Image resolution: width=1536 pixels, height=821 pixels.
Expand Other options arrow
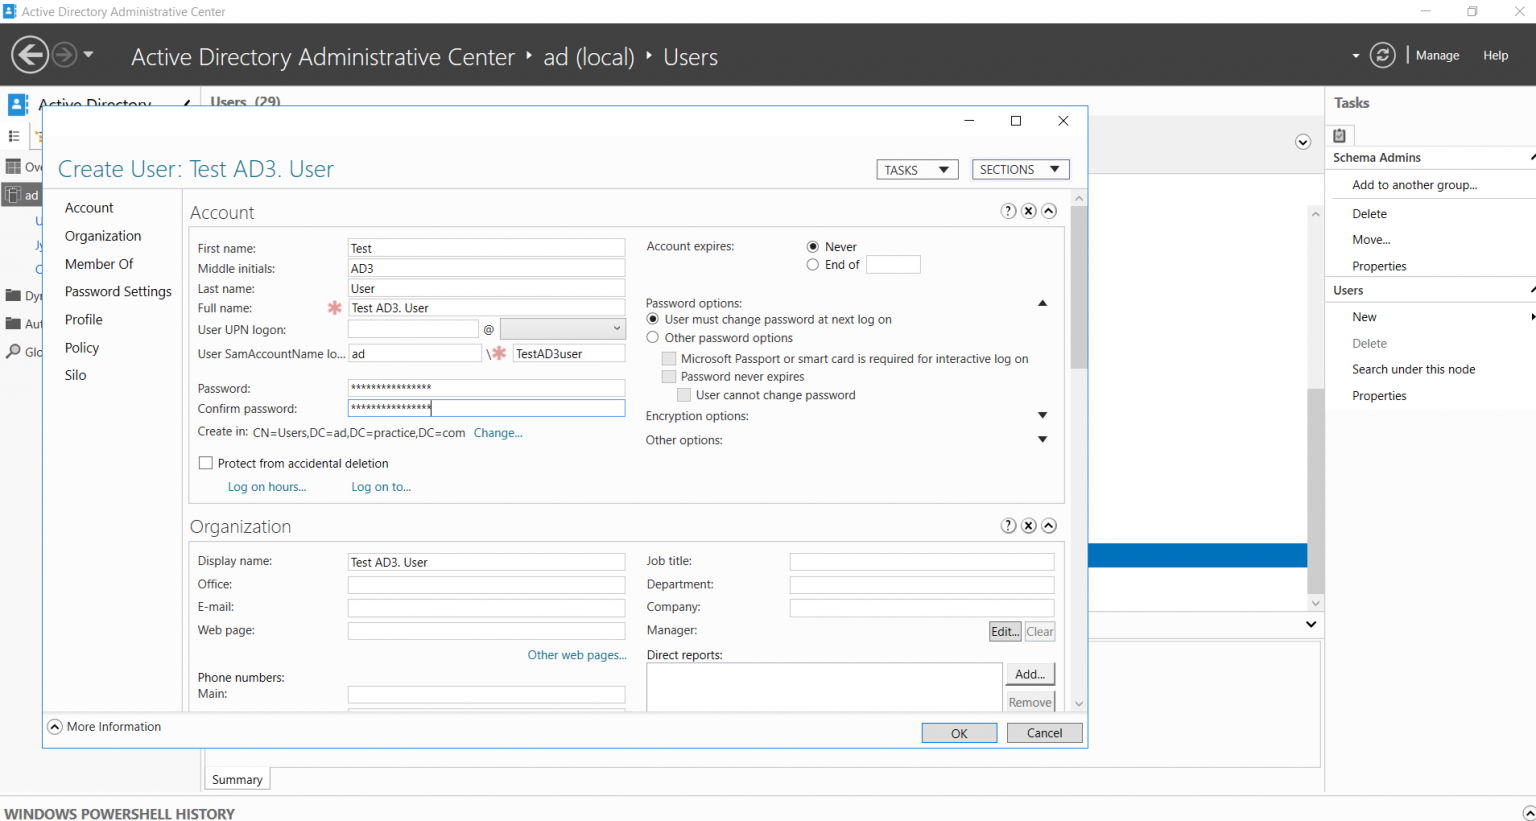point(1042,439)
